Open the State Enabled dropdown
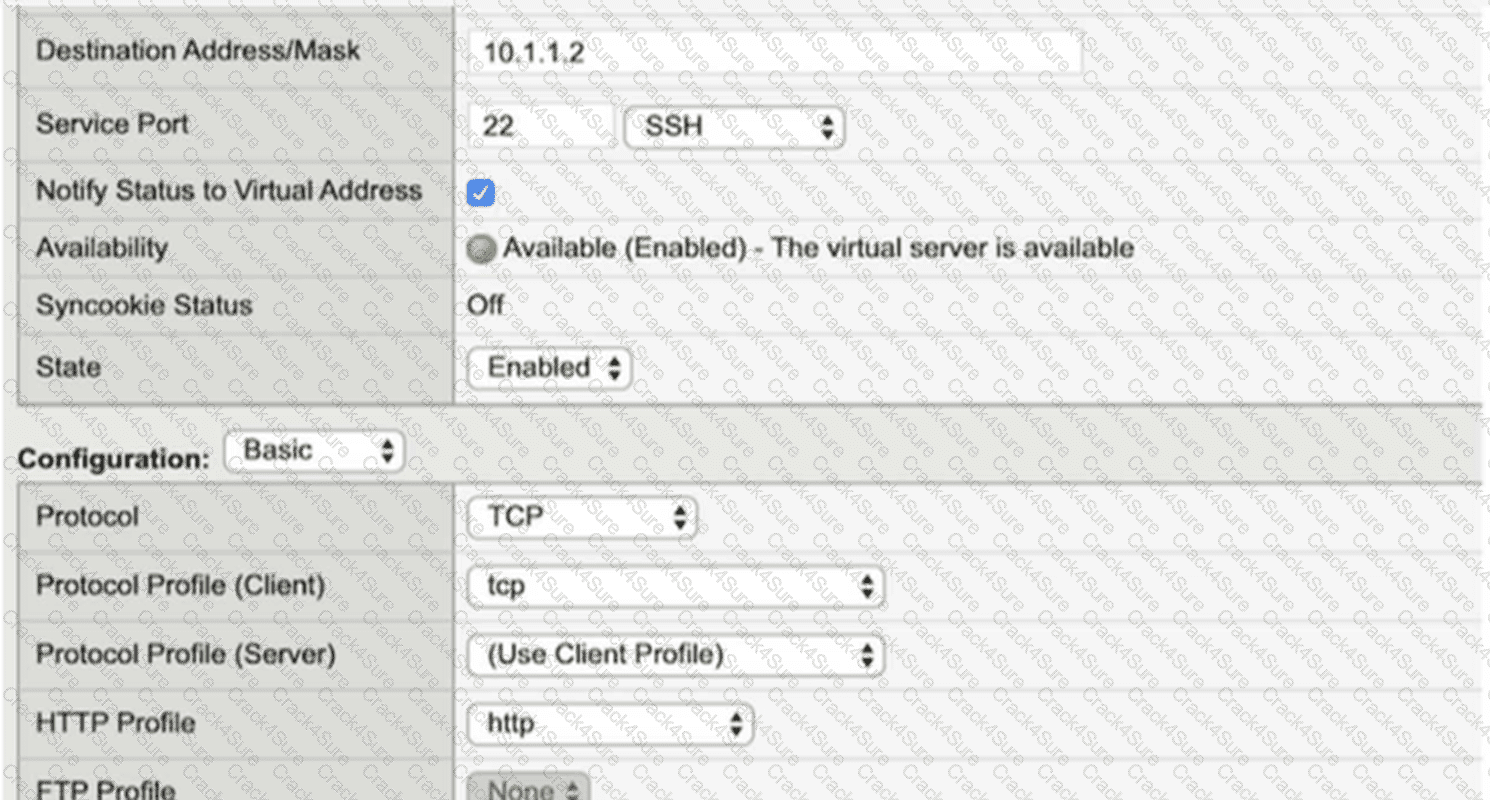 (550, 368)
